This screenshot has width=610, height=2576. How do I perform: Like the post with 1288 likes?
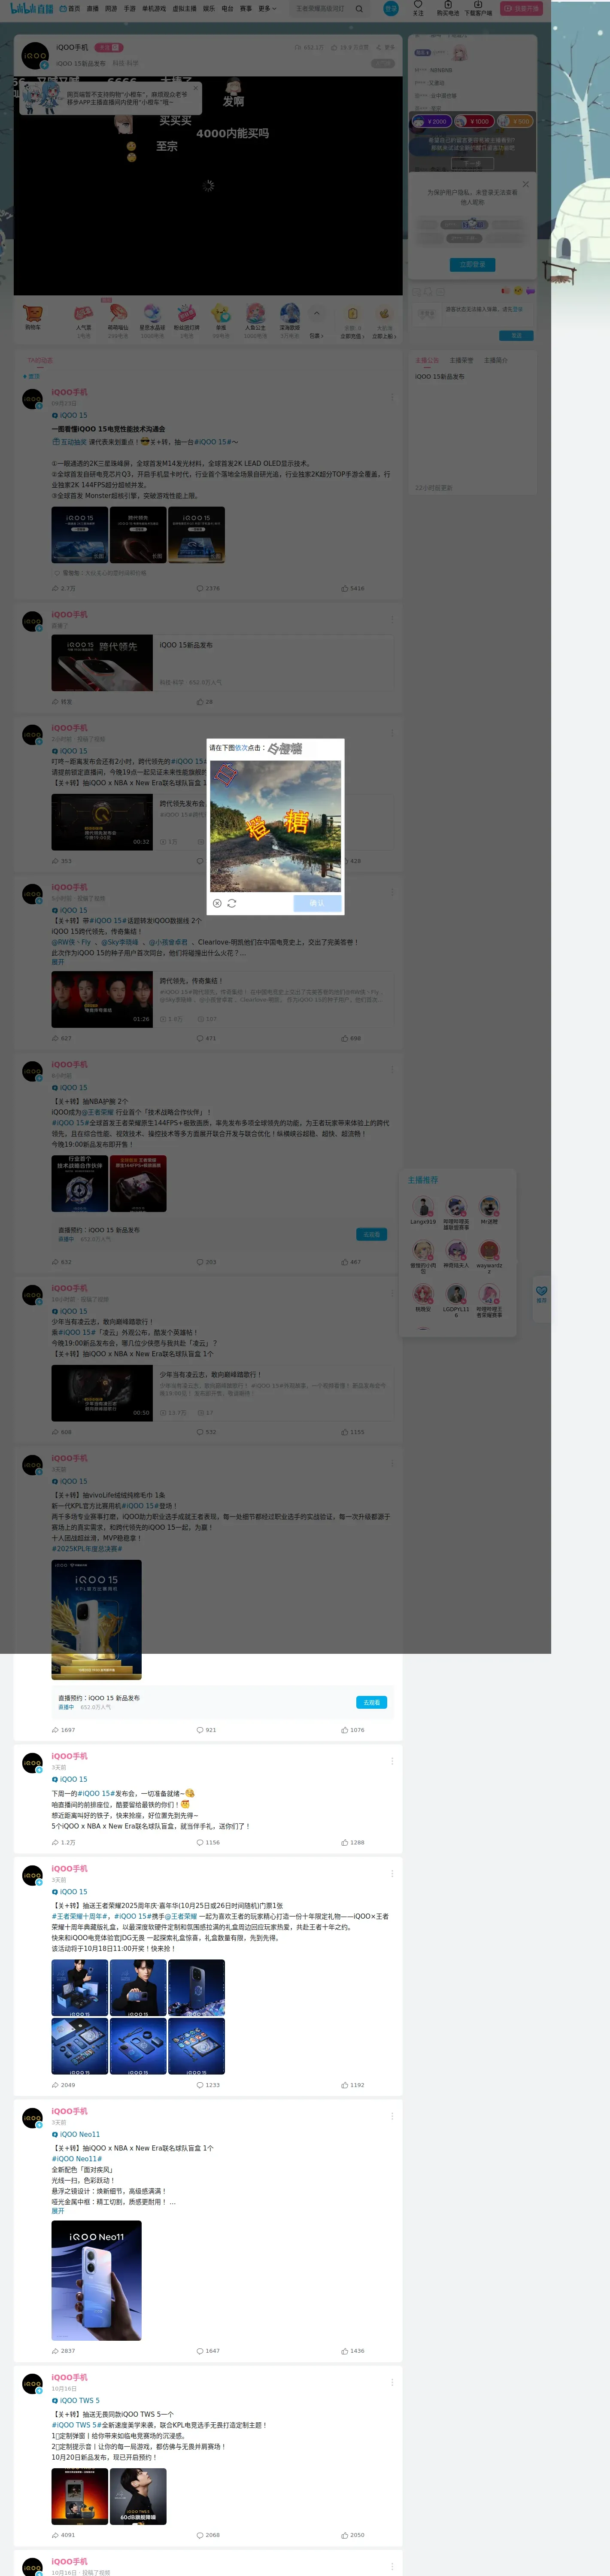(x=352, y=1842)
